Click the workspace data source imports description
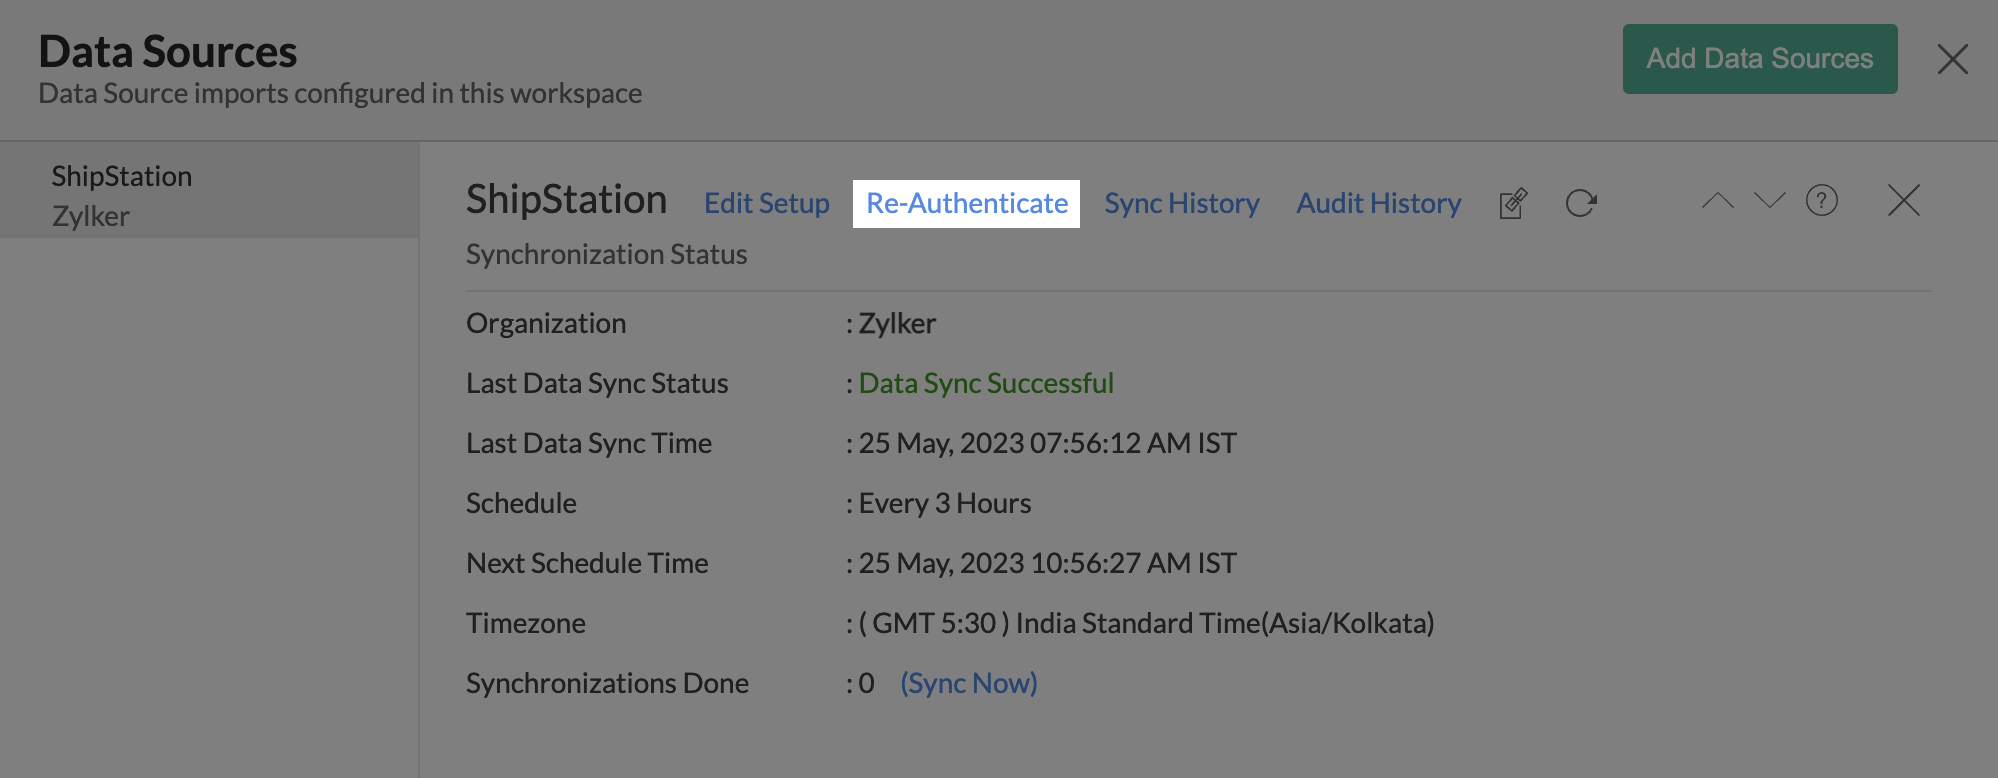The image size is (1998, 778). (340, 93)
